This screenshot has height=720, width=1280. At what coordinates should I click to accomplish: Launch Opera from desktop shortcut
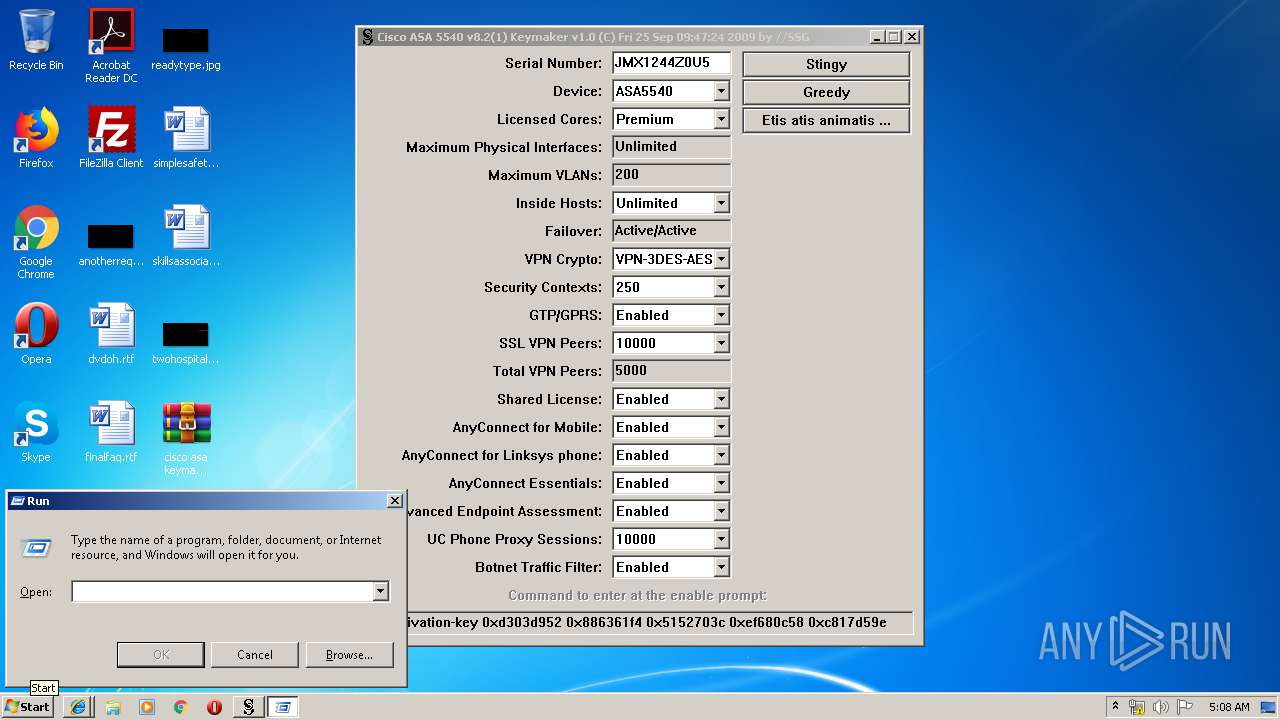tap(36, 334)
